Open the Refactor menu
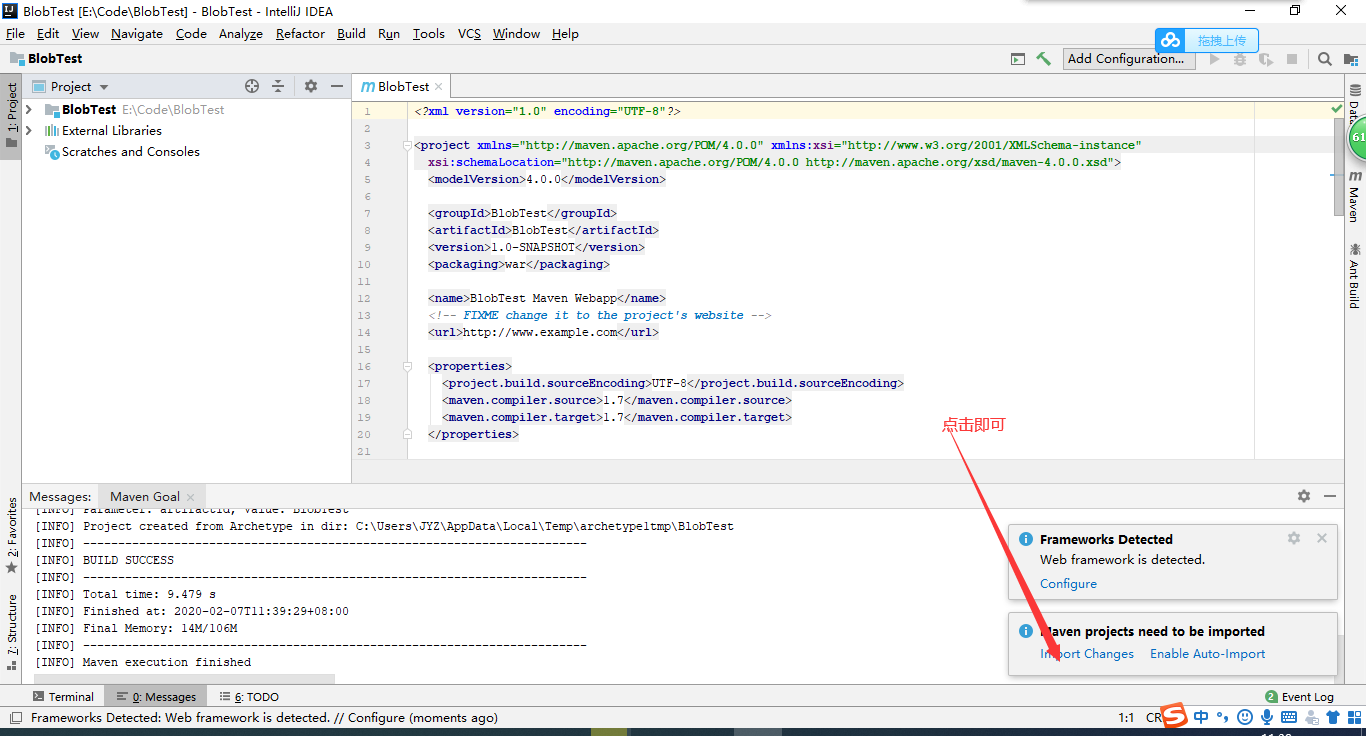 300,33
